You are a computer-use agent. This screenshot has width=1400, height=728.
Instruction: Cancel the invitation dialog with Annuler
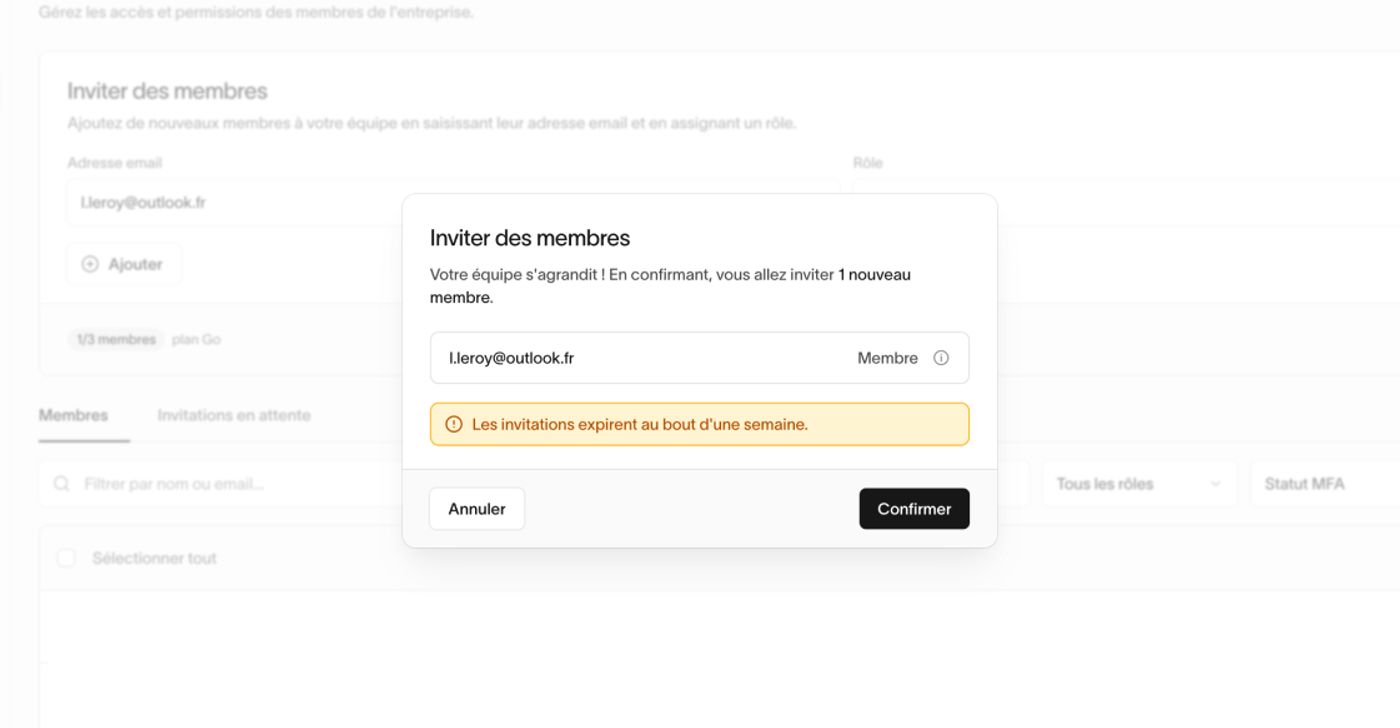point(477,509)
